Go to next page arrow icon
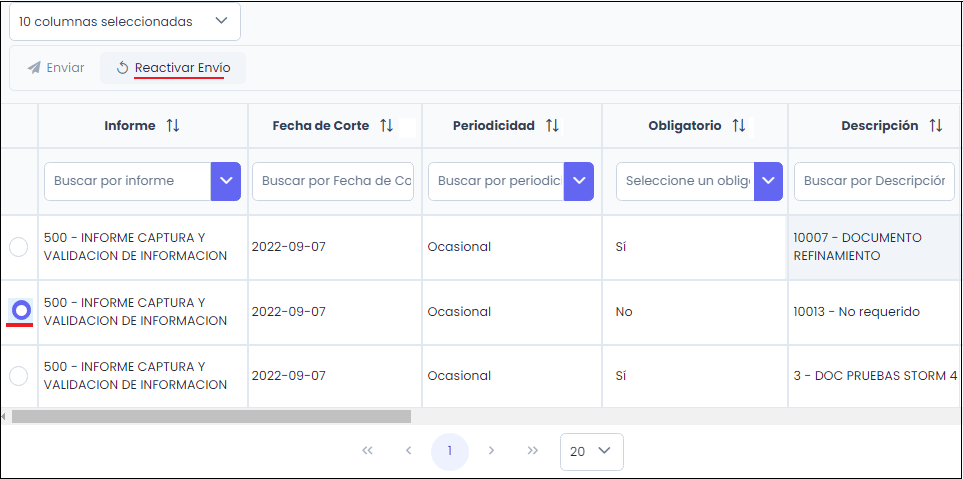This screenshot has width=963, height=479. 491,451
